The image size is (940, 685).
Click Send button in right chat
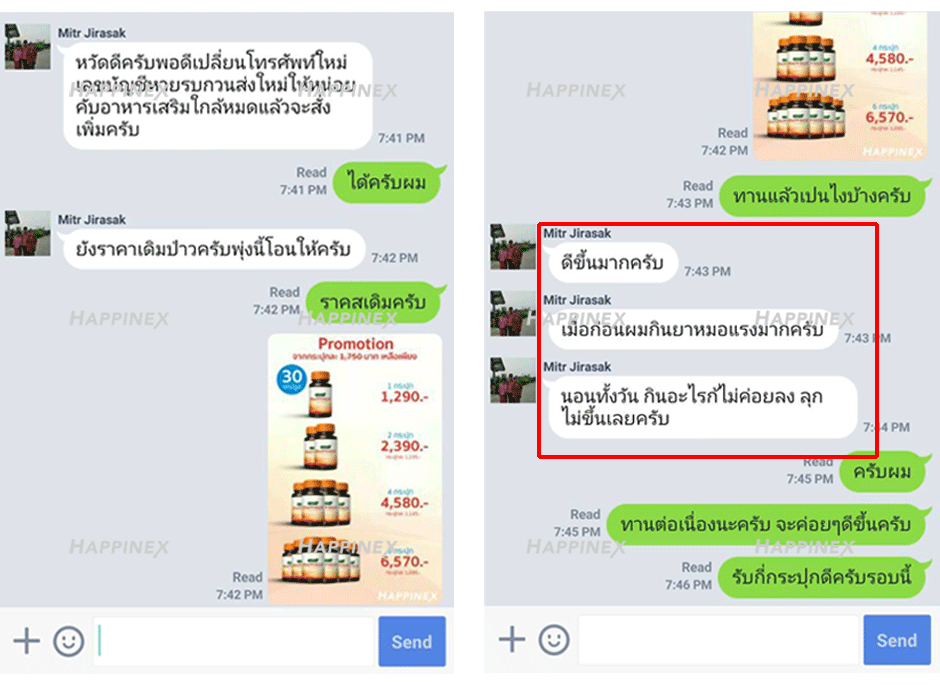[x=897, y=639]
